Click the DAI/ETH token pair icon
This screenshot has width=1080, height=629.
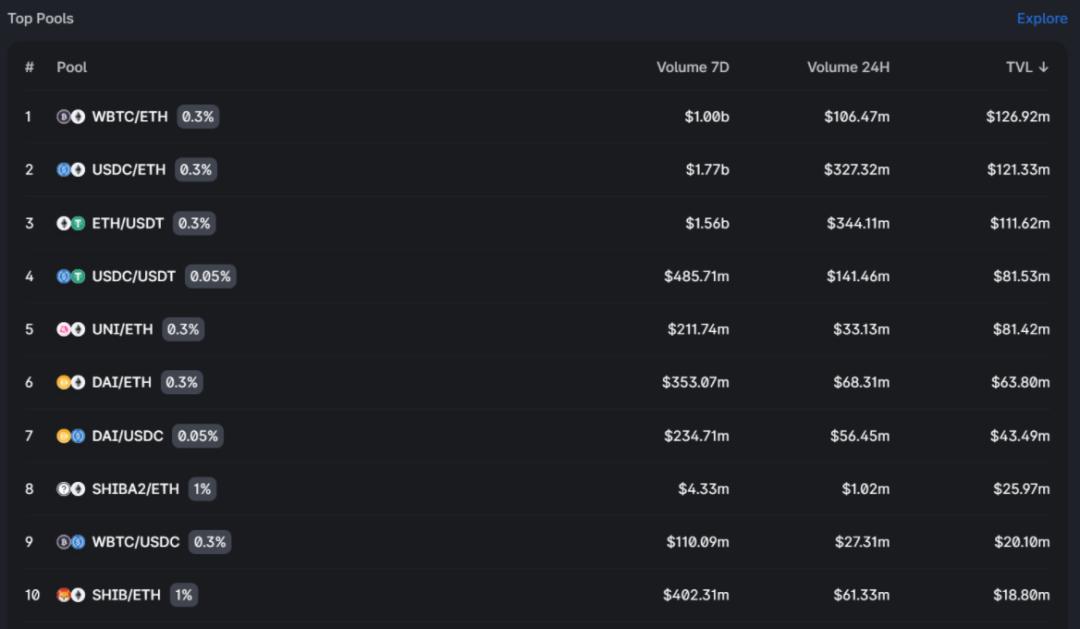point(70,382)
